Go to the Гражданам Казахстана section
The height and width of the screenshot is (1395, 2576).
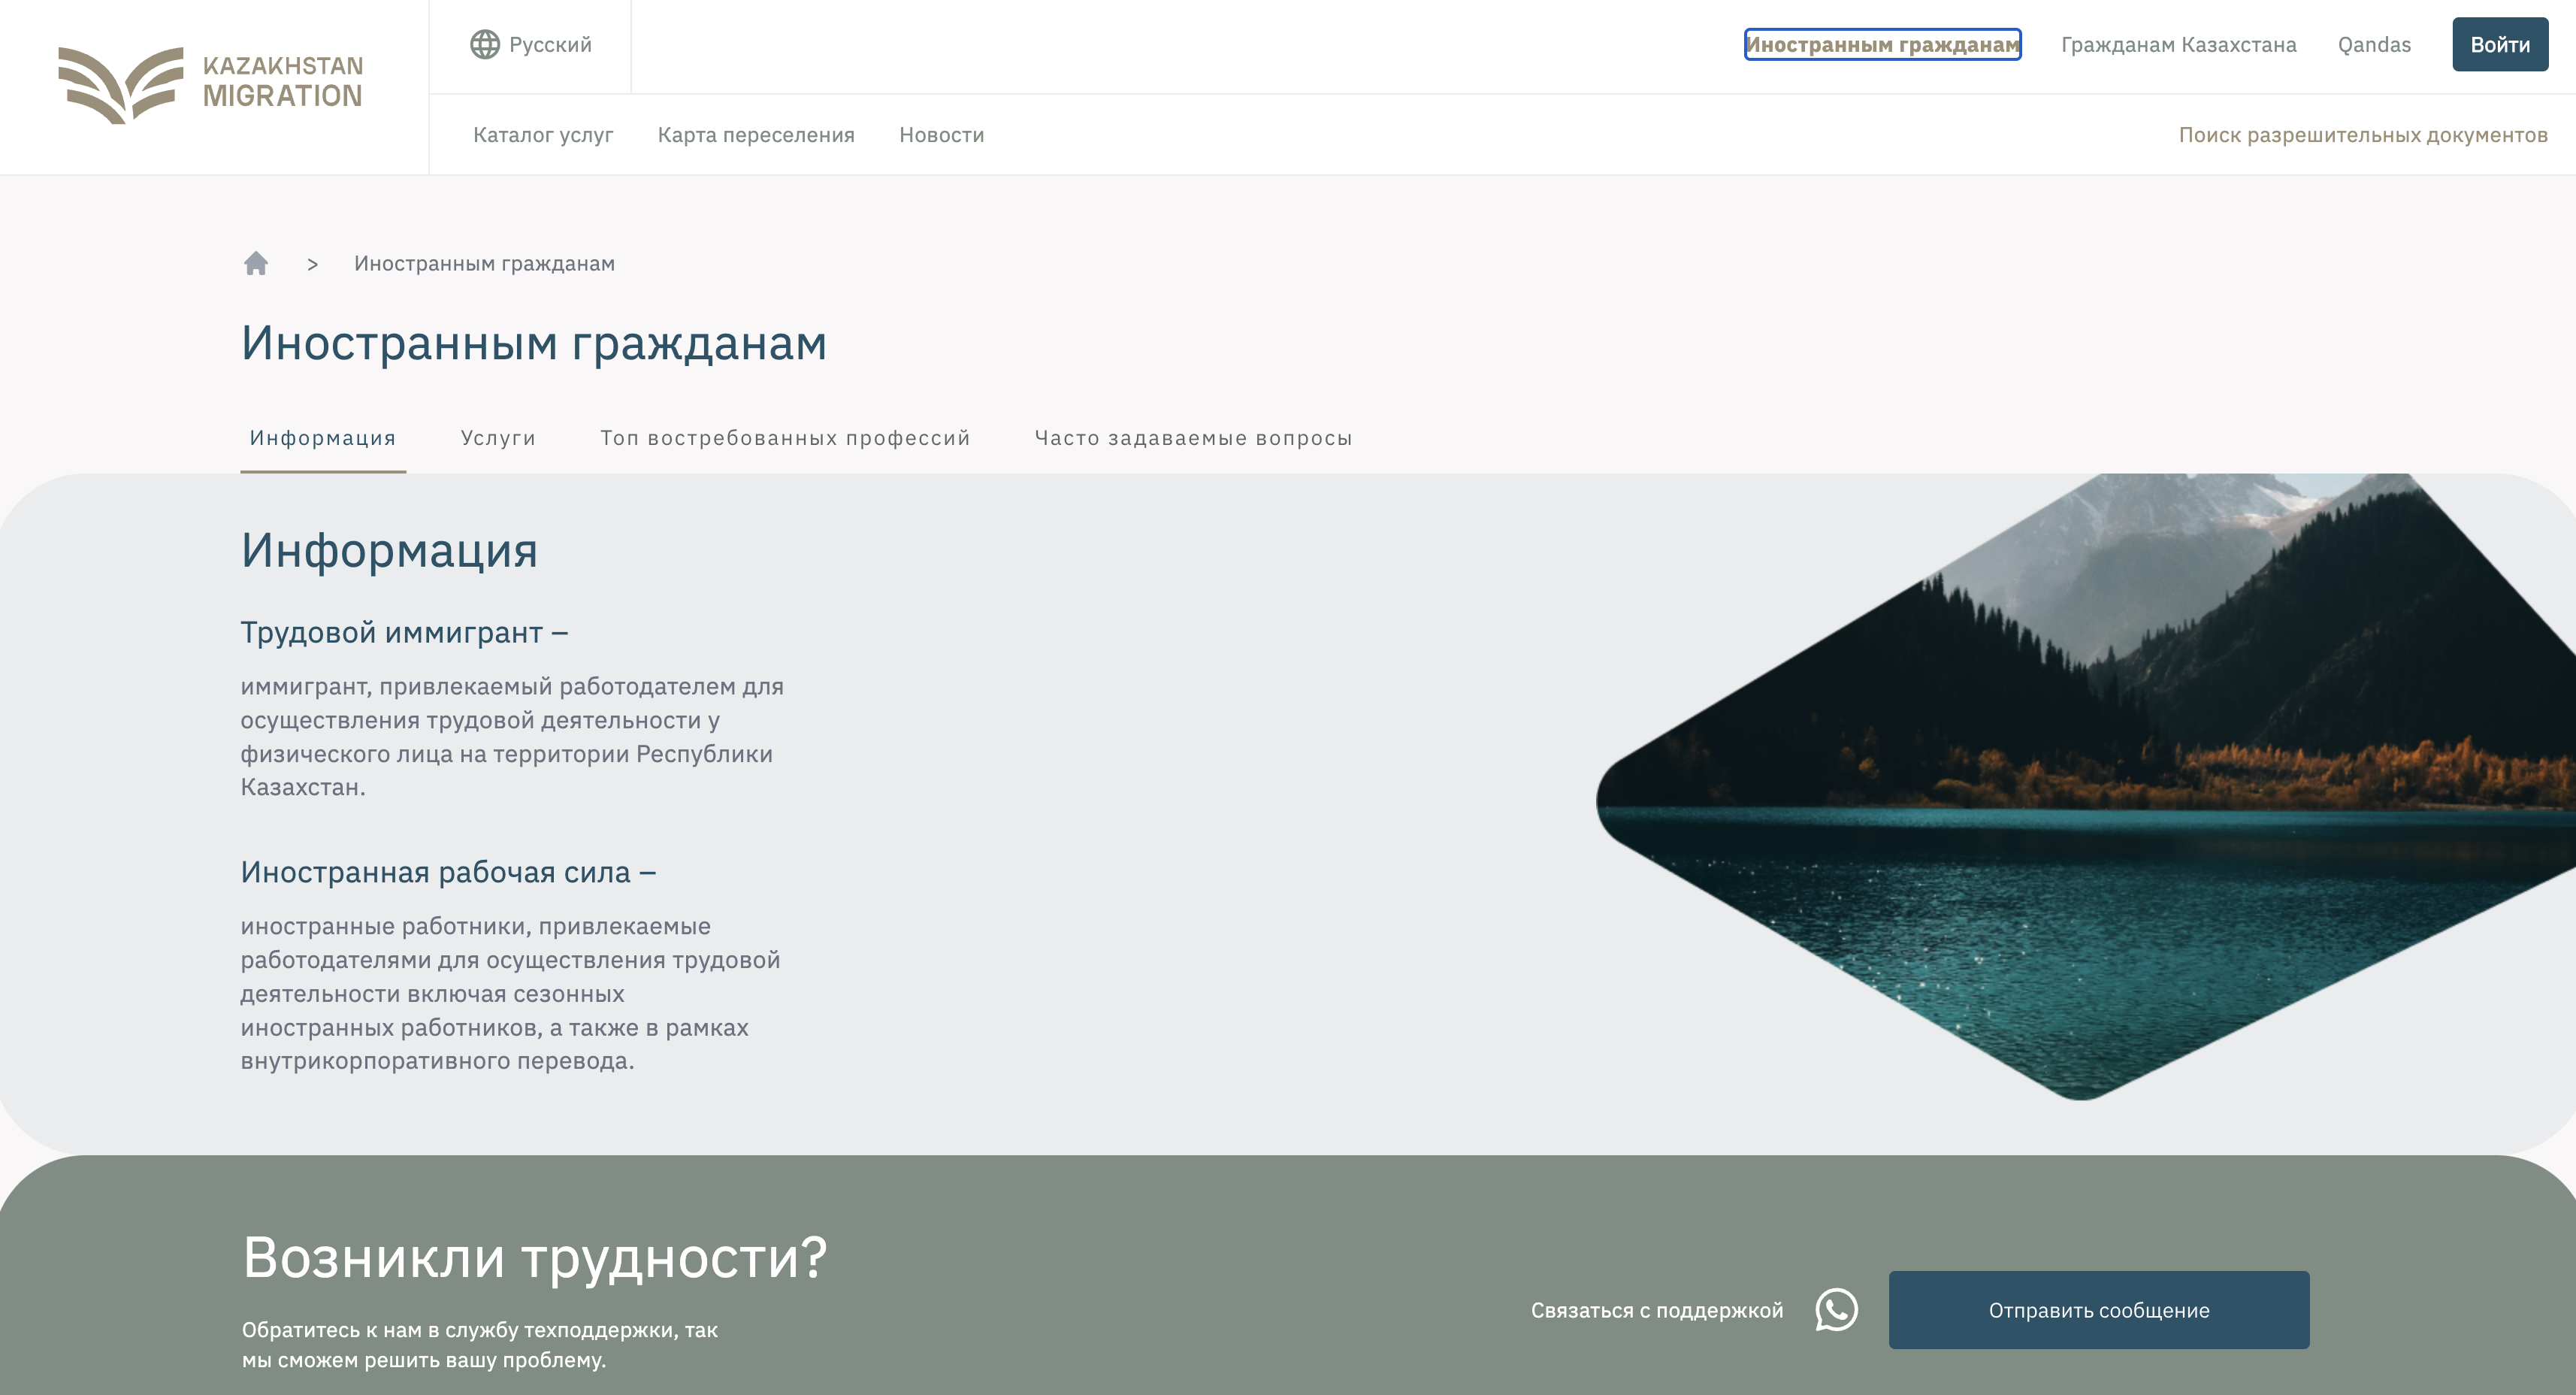pos(2178,45)
